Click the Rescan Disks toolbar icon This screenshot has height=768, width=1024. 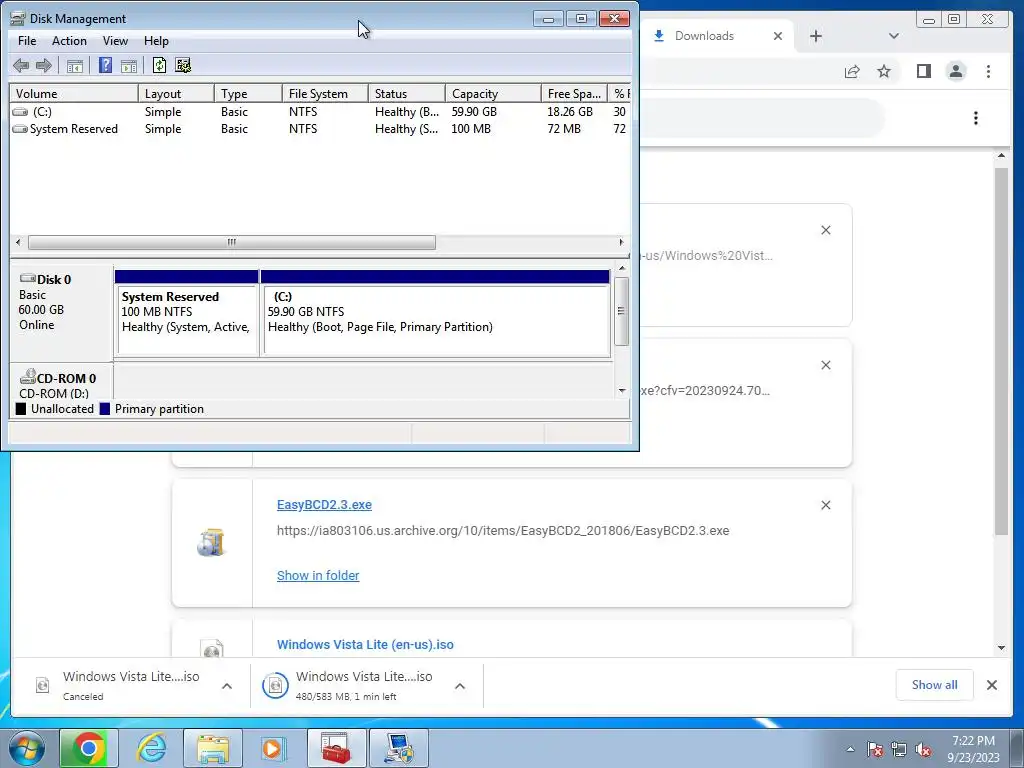(184, 65)
